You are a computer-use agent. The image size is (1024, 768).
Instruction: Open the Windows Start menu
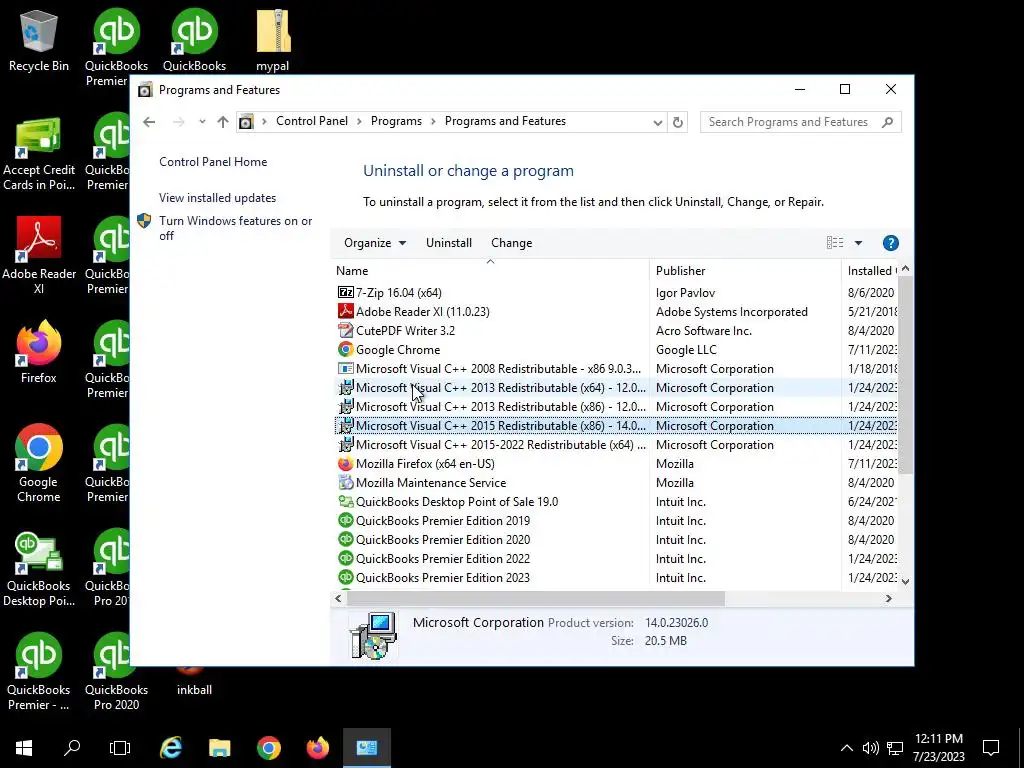coord(24,748)
